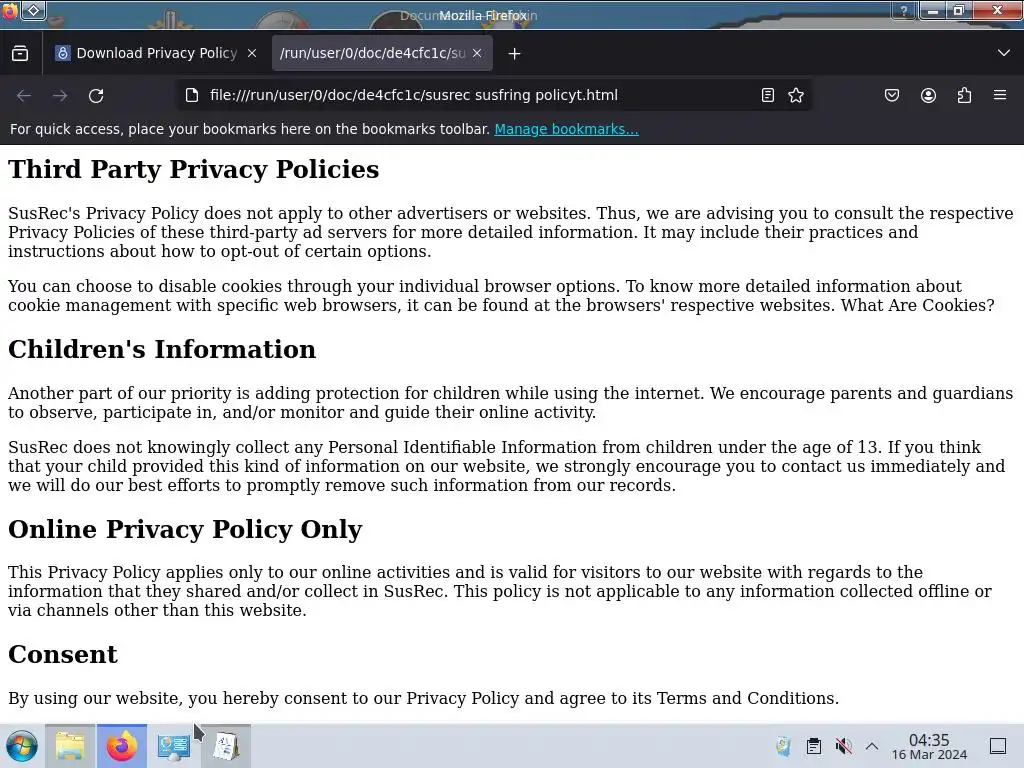Maximize or restore the Firefox window
This screenshot has height=768, width=1024.
pyautogui.click(x=959, y=10)
